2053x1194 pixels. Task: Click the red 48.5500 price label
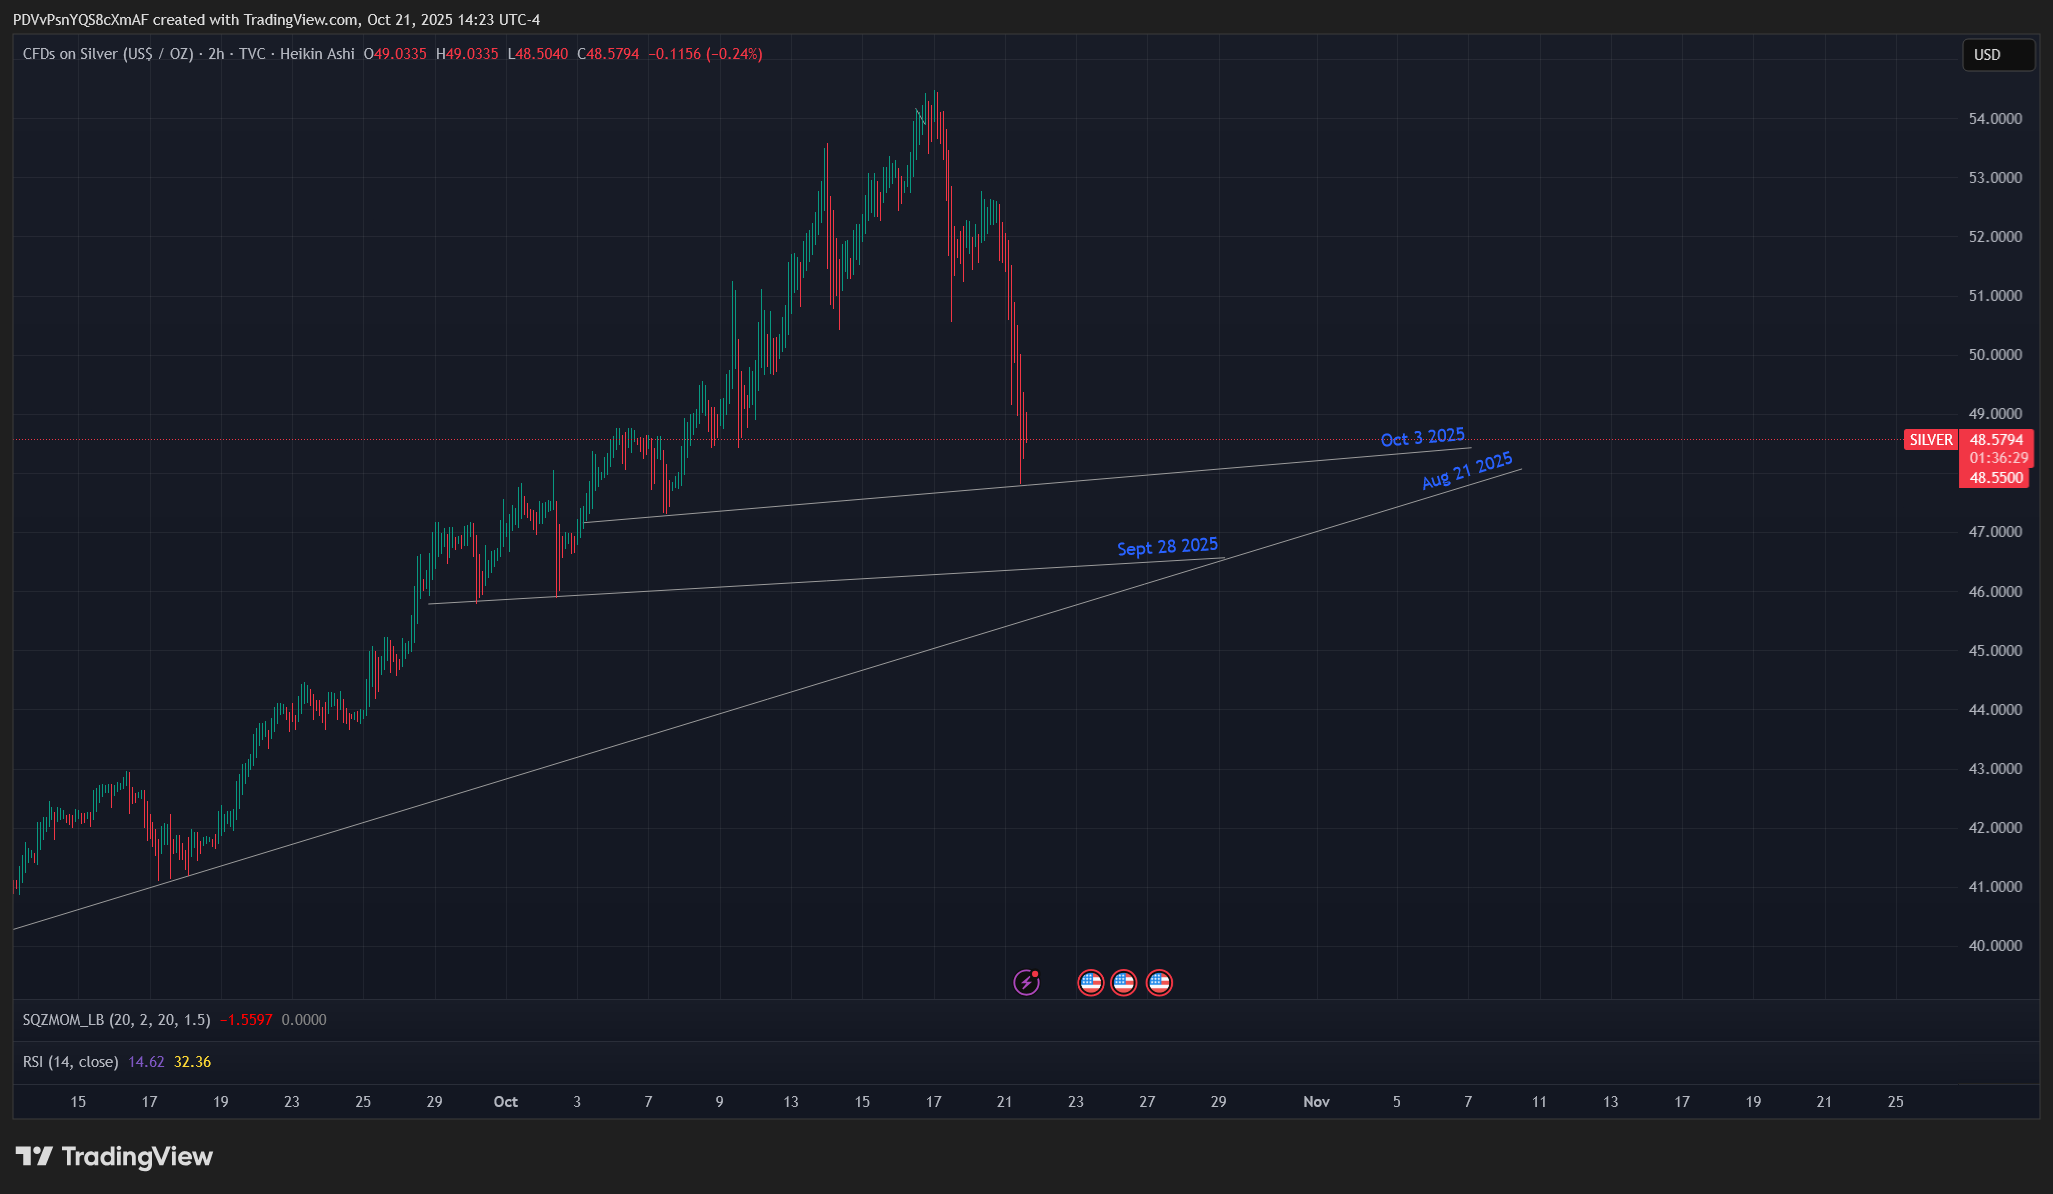point(1995,478)
